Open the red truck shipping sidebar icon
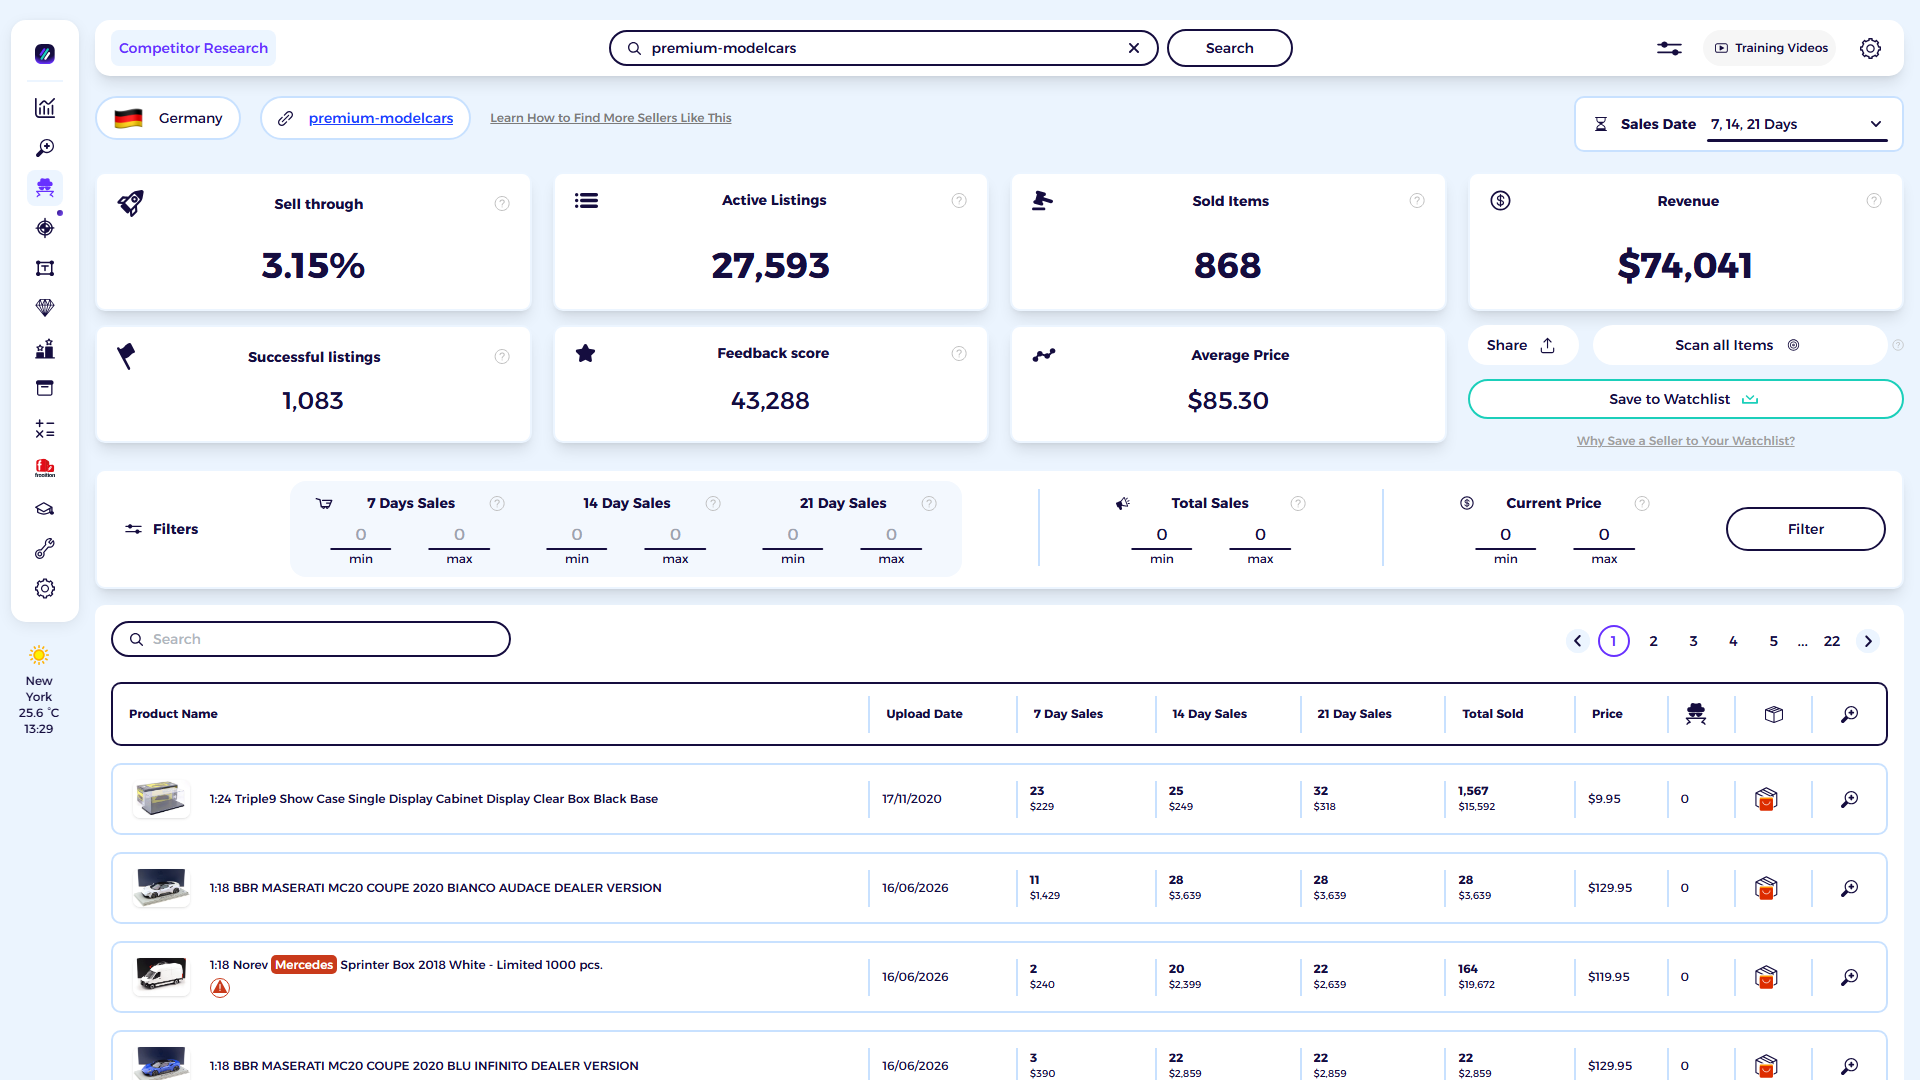Image resolution: width=1920 pixels, height=1080 pixels. click(x=45, y=468)
